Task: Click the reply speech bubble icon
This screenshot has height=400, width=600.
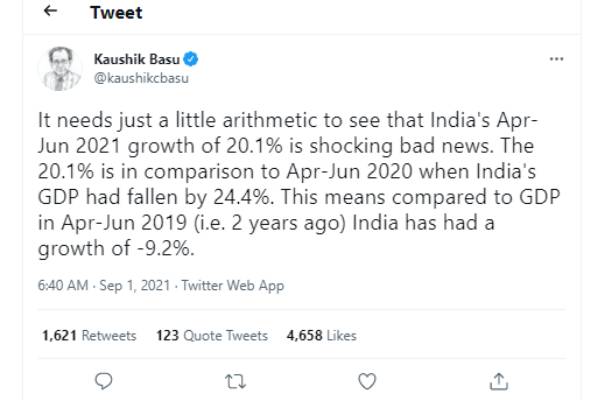Action: (105, 380)
